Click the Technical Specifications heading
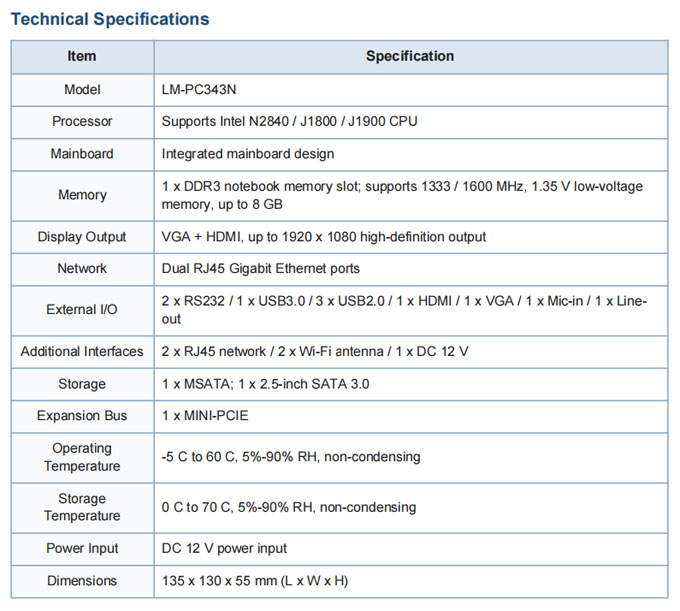The width and height of the screenshot is (680, 611). [110, 19]
